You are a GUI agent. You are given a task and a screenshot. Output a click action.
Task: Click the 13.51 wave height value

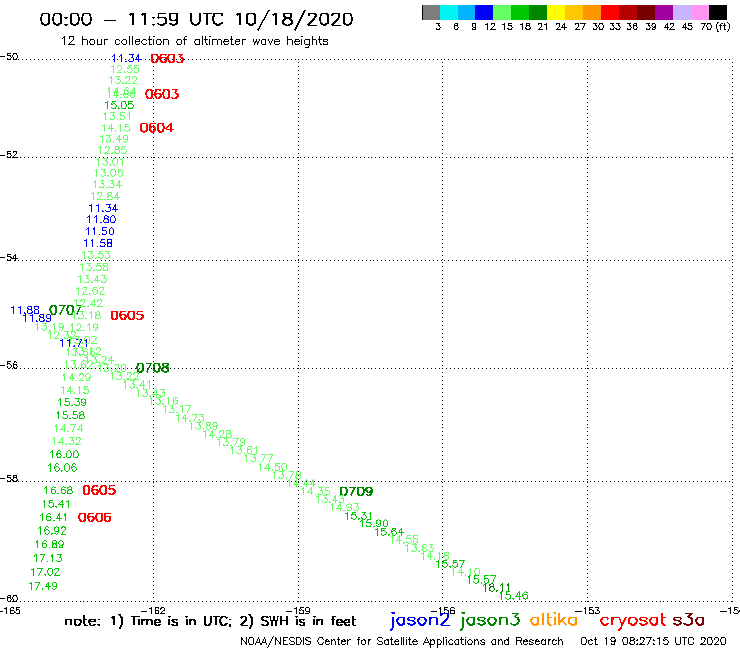coord(117,116)
